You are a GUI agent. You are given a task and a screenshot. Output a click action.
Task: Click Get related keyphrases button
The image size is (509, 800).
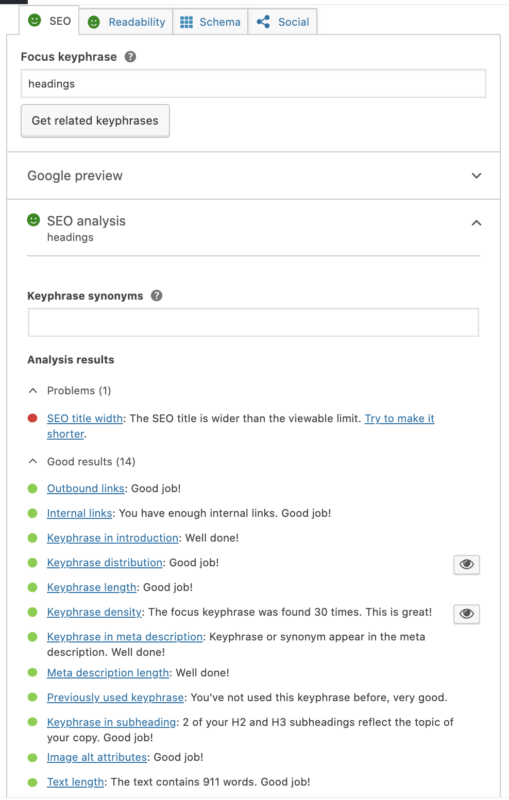95,121
